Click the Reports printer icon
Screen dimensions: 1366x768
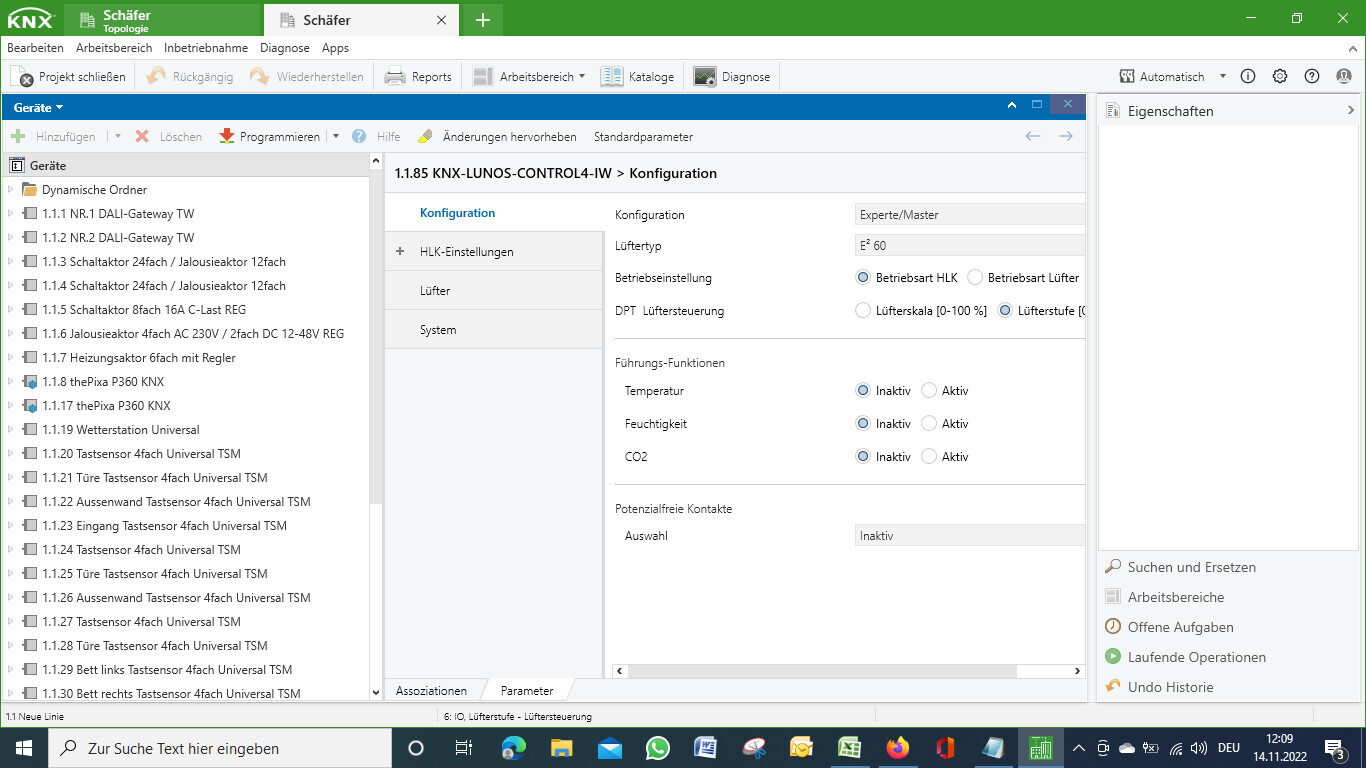(x=395, y=76)
